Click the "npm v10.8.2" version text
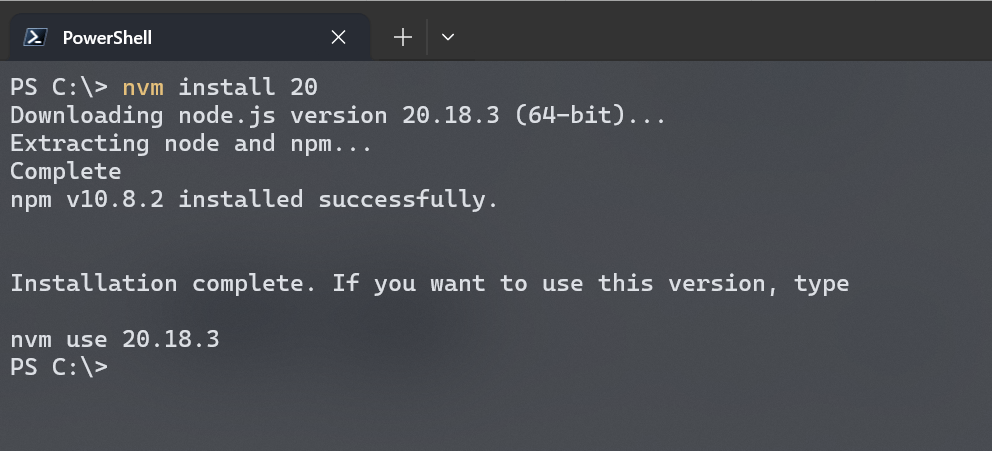Screen dimensions: 992x451 [x=86, y=199]
